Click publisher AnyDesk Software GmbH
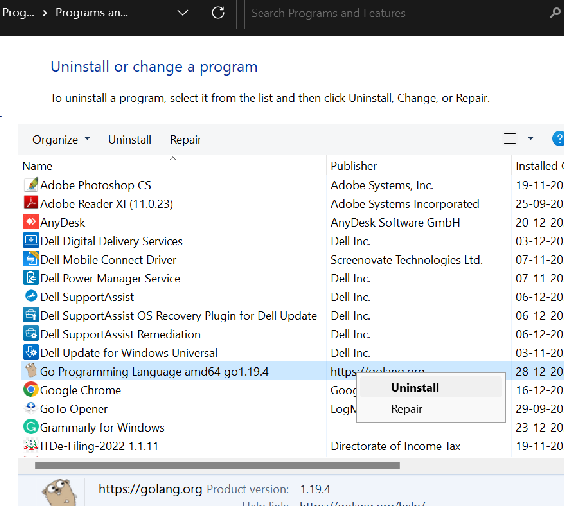The width and height of the screenshot is (564, 506). pyautogui.click(x=395, y=223)
